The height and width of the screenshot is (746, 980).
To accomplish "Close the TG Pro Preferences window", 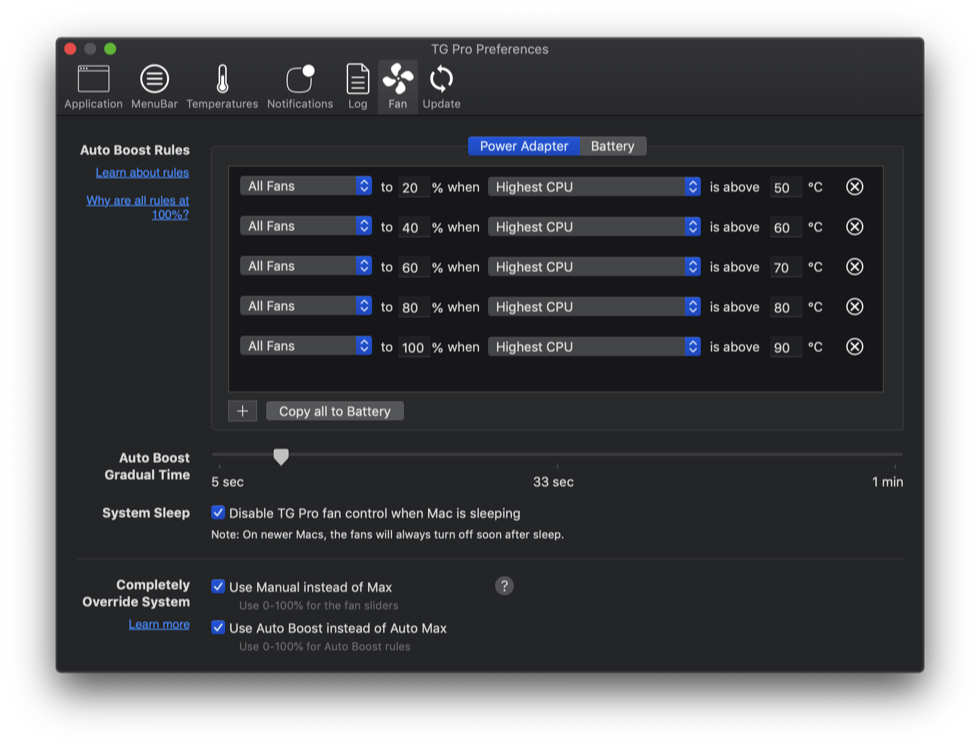I will click(70, 49).
